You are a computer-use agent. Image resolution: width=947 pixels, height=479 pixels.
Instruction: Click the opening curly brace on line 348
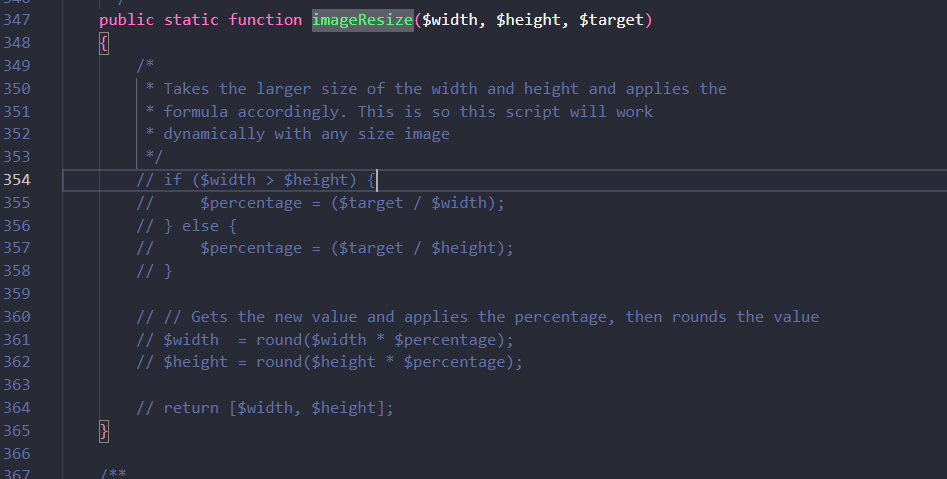click(x=104, y=43)
